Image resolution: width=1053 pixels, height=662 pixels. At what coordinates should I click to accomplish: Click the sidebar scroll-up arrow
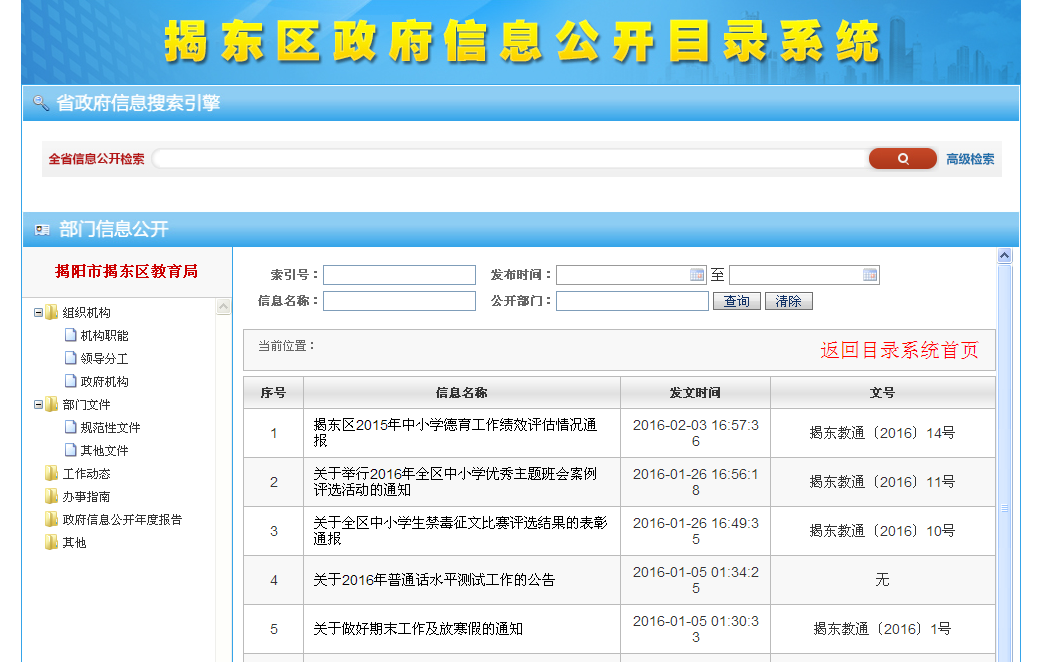tap(224, 307)
